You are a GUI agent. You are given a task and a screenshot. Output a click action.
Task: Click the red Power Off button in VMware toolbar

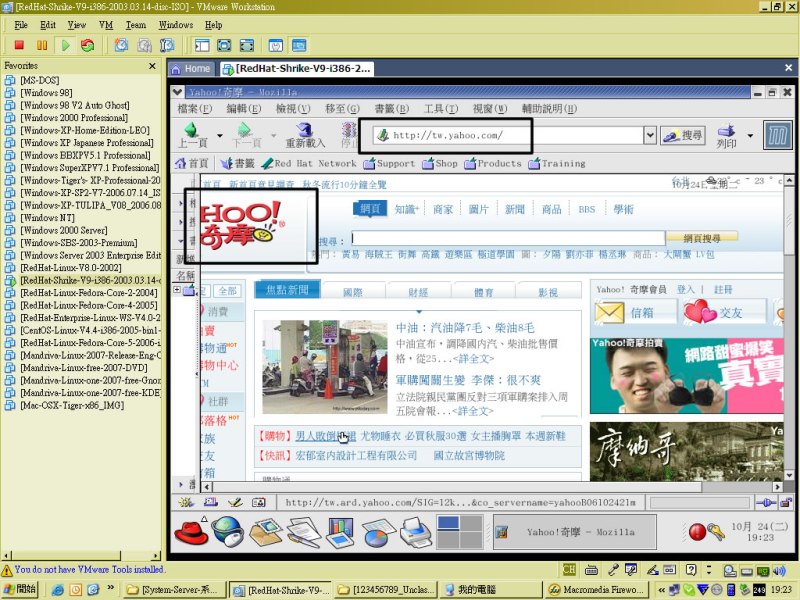pyautogui.click(x=19, y=45)
